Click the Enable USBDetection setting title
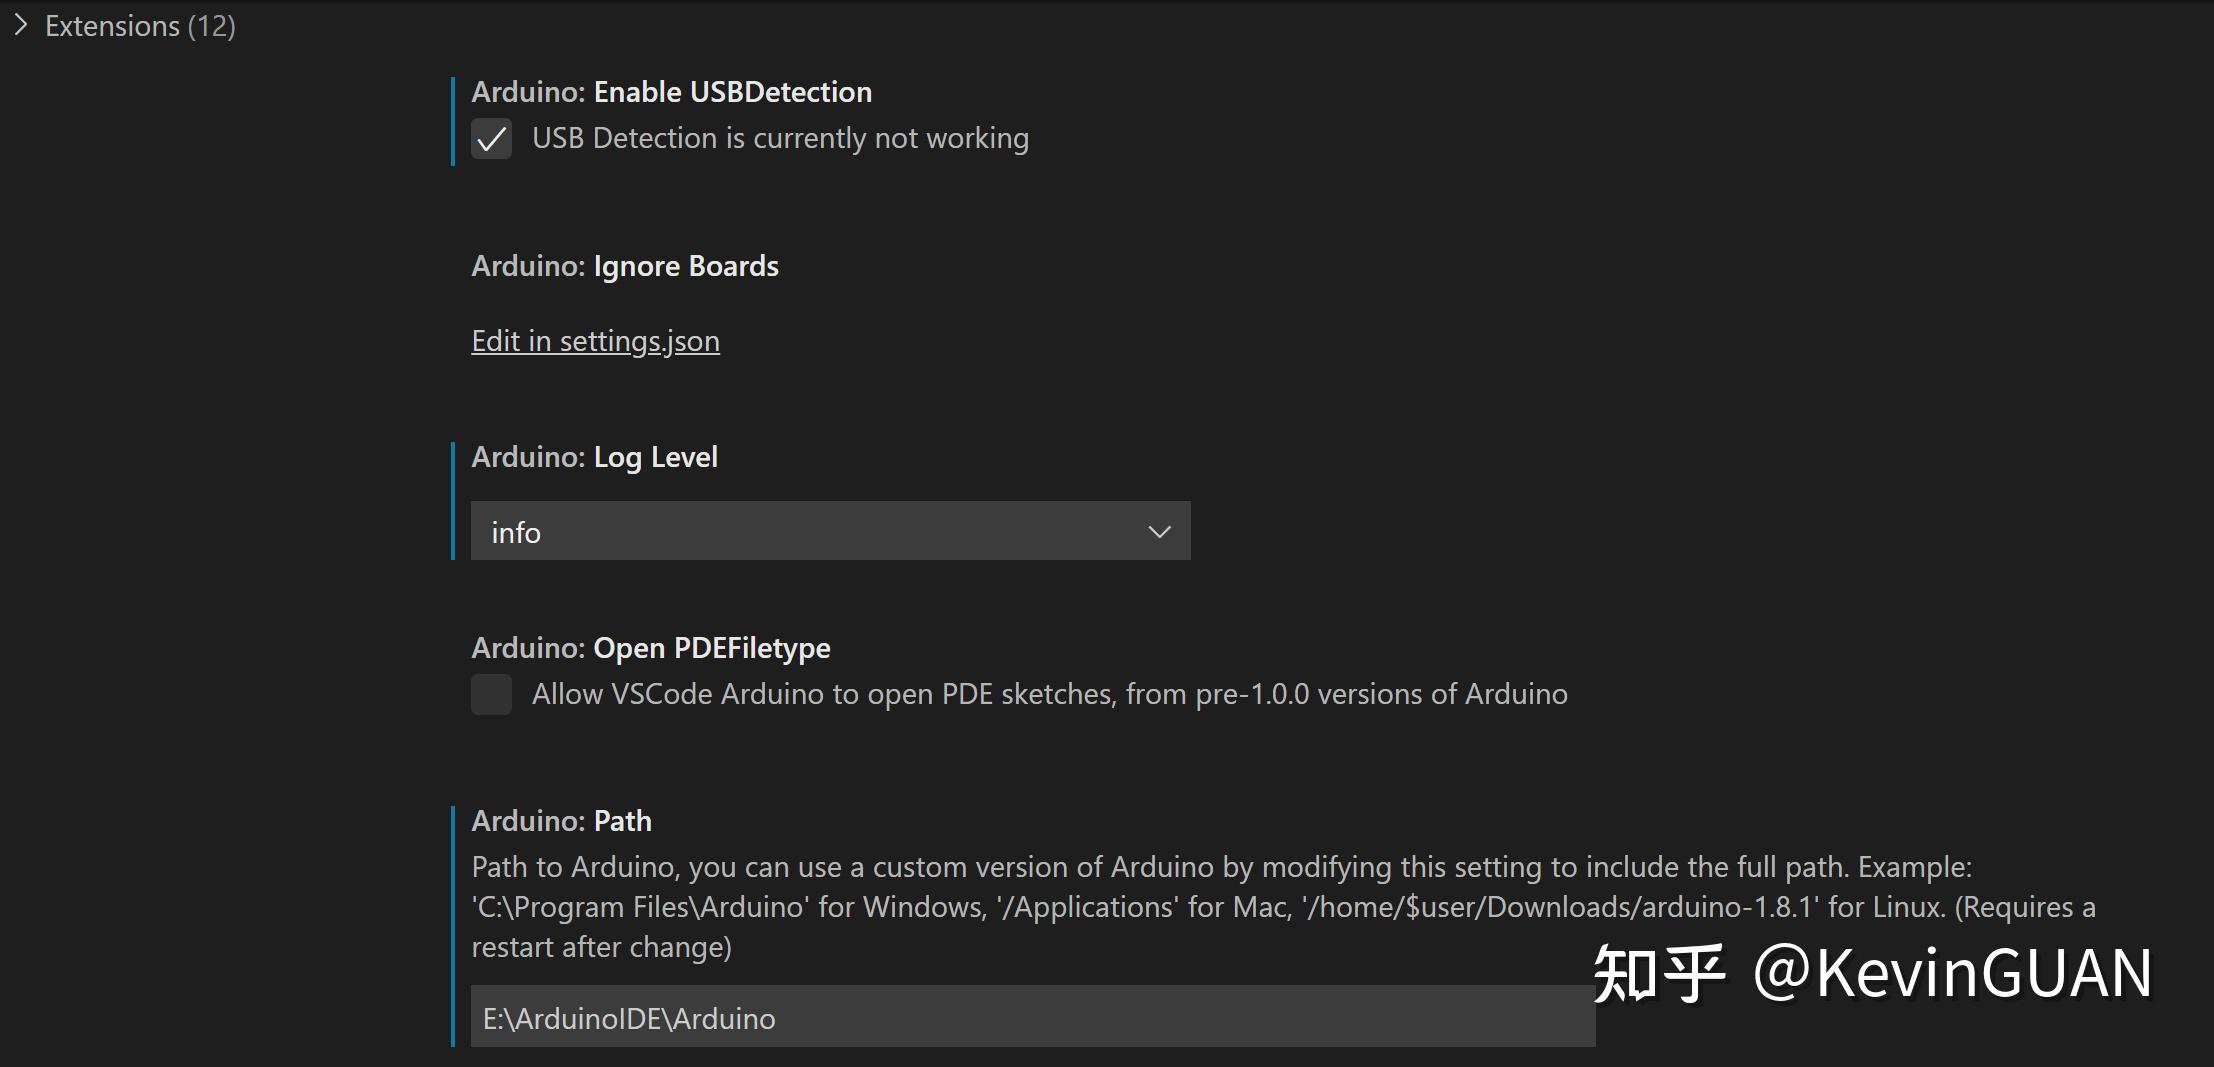The image size is (2214, 1067). coord(672,91)
